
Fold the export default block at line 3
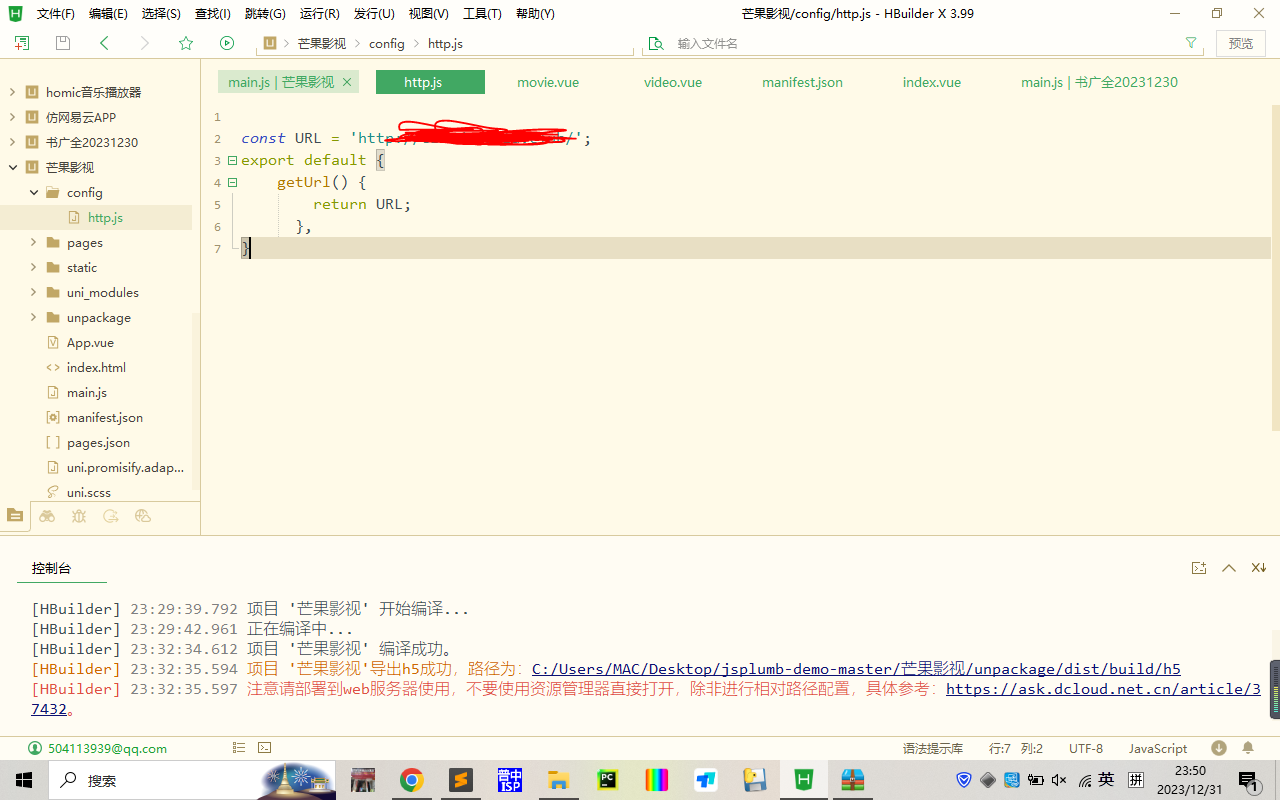point(232,160)
